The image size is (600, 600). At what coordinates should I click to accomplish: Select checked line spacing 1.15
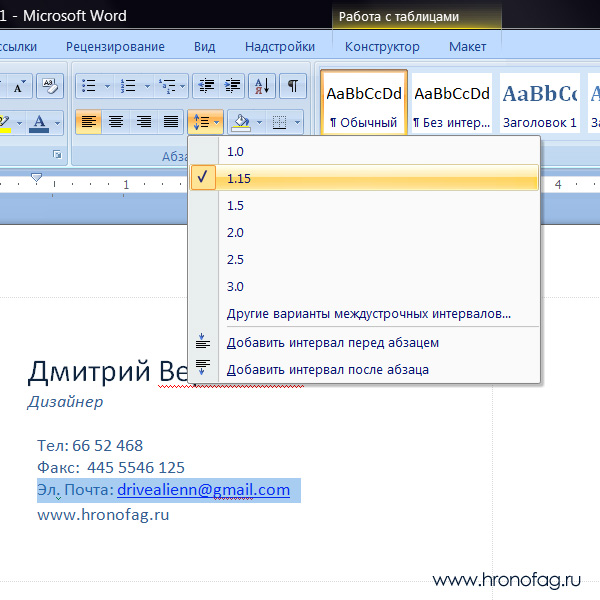point(364,178)
